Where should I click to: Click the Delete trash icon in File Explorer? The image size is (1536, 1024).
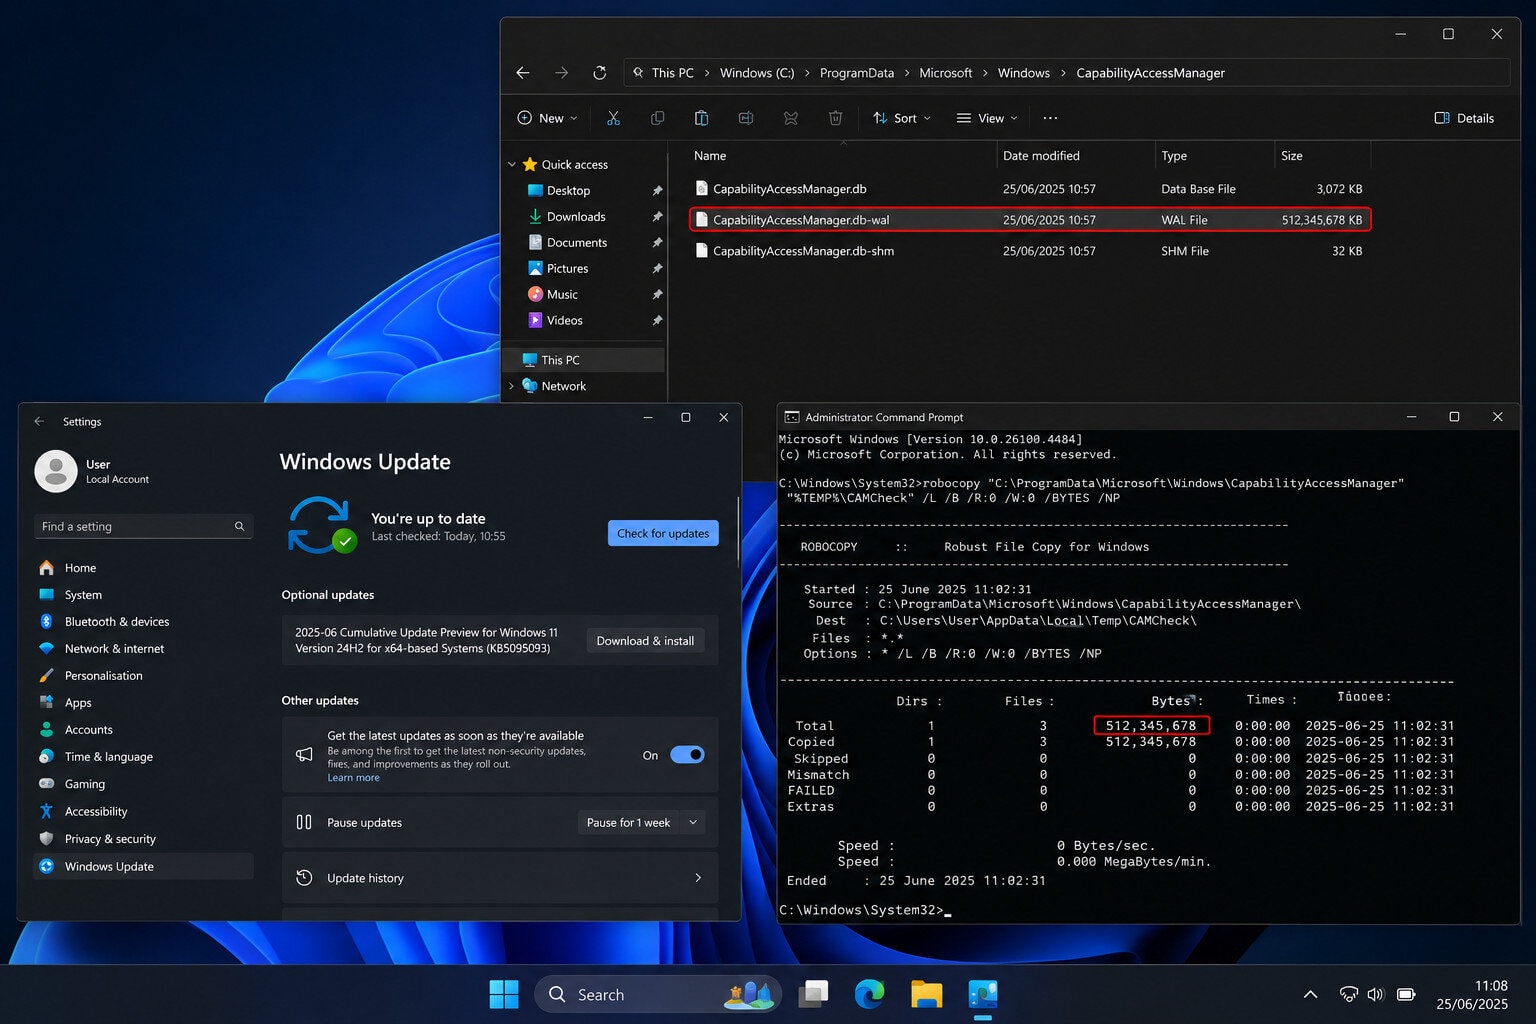point(835,118)
